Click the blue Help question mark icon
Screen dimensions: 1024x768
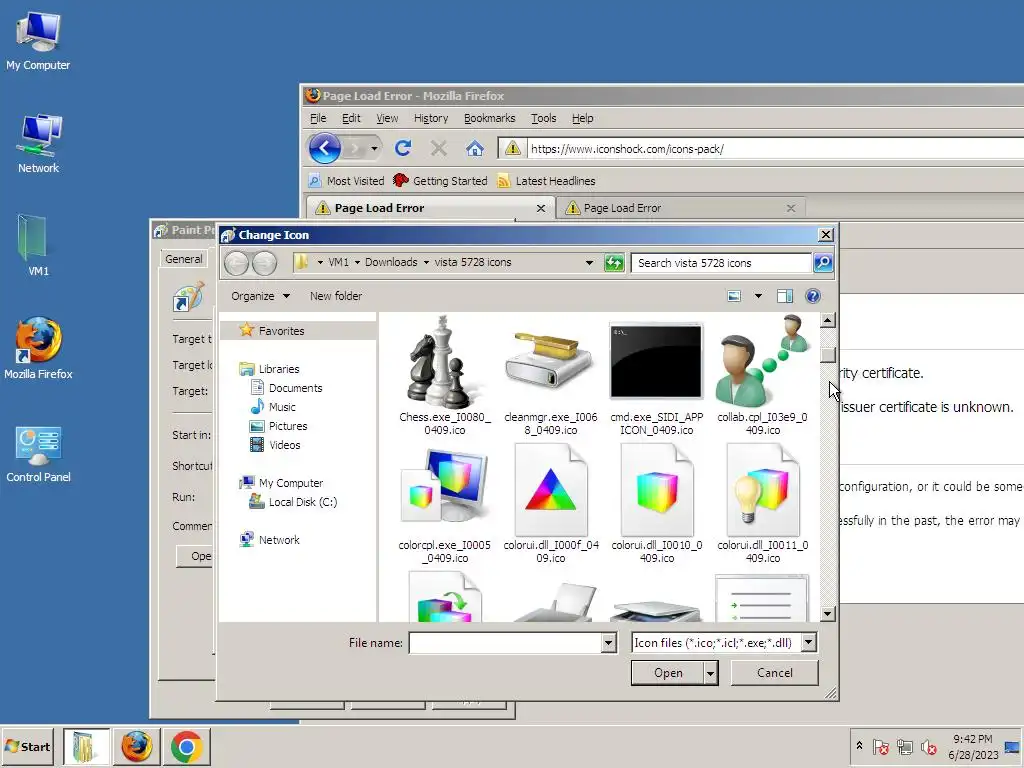(x=812, y=296)
